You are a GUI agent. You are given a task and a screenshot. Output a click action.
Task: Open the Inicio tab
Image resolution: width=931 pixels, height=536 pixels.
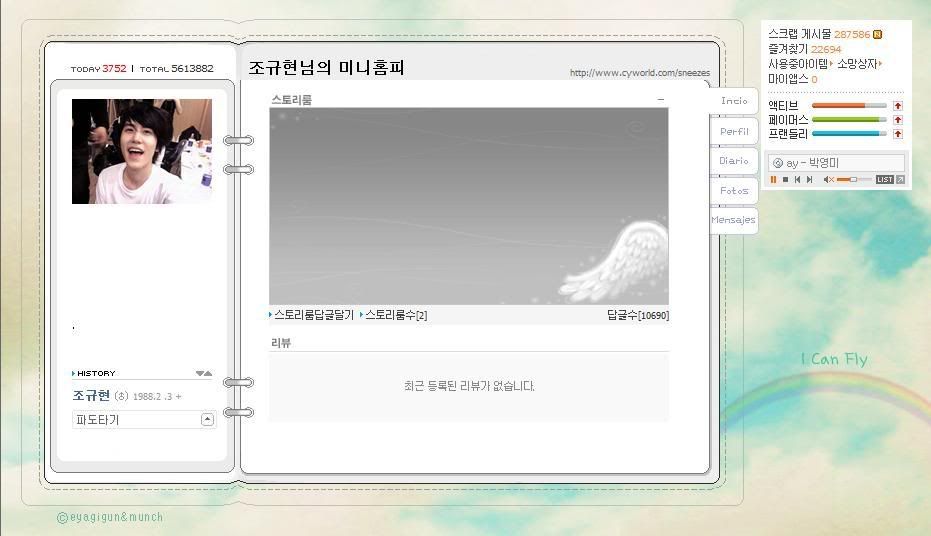[734, 101]
